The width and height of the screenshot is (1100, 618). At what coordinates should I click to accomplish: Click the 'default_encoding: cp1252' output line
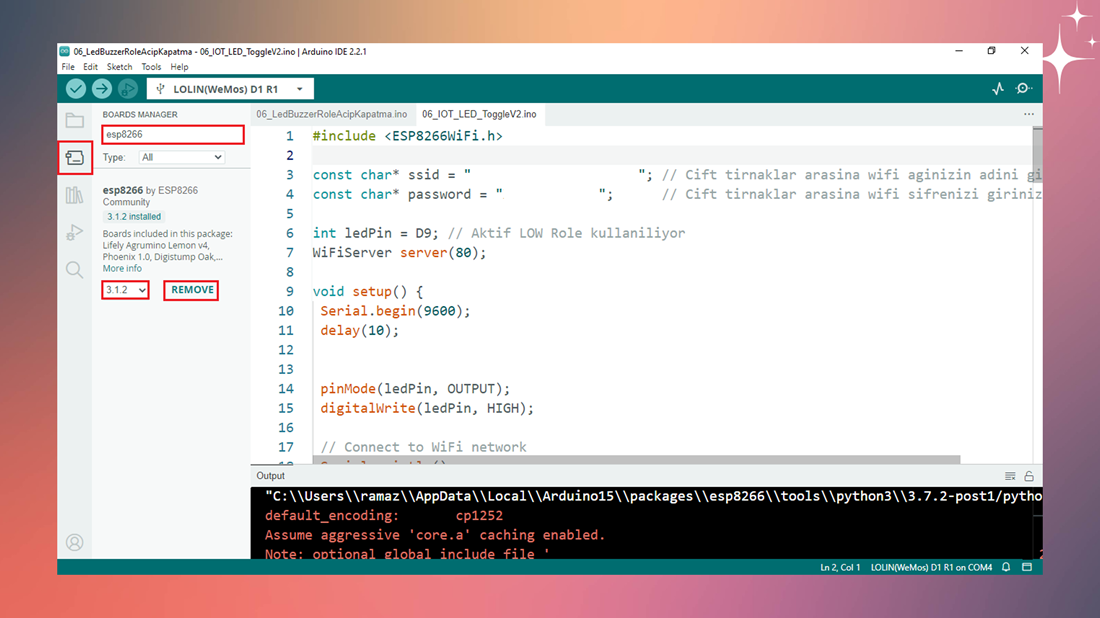pos(384,516)
